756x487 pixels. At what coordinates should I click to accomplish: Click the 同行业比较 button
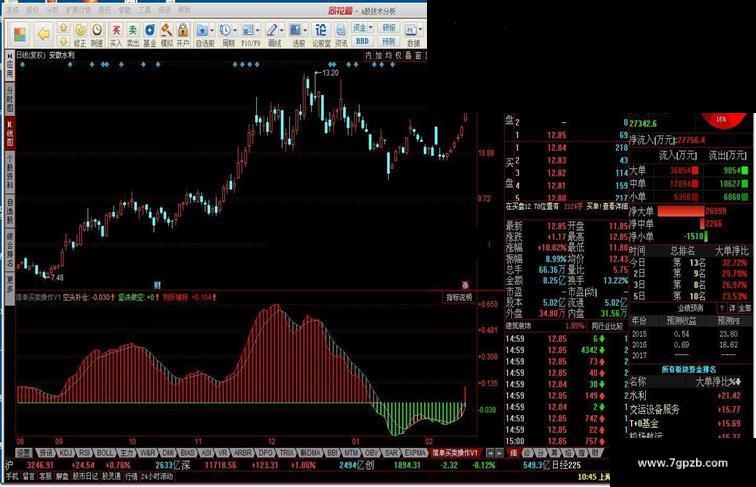coord(607,326)
